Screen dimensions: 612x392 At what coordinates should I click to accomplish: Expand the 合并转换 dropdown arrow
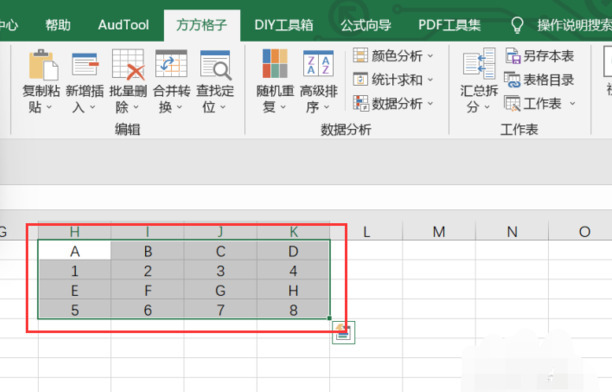[x=180, y=107]
